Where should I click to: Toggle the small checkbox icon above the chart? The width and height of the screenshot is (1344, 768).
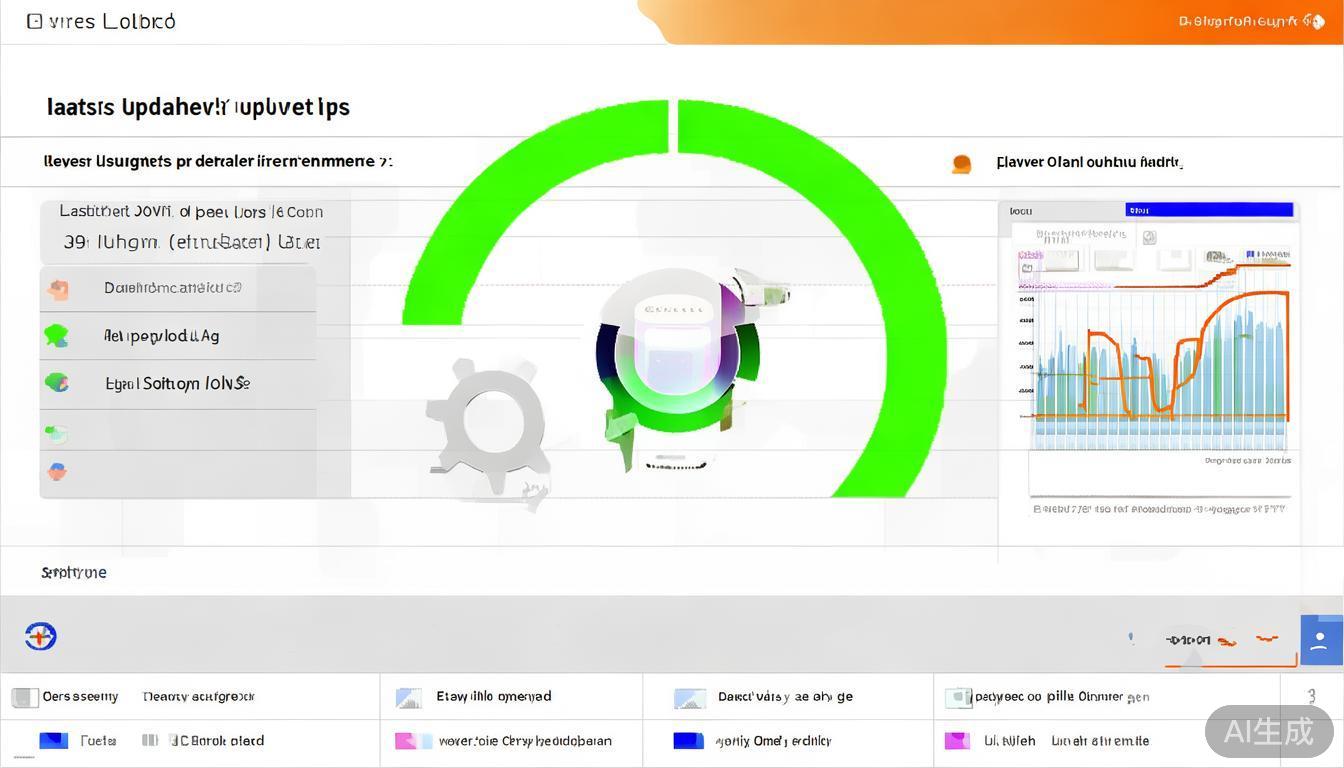[x=1149, y=237]
